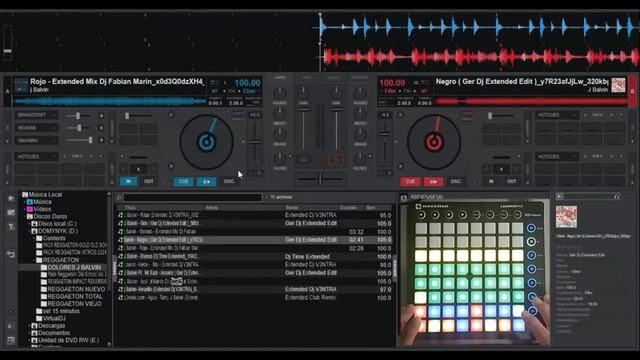This screenshot has width=640, height=360.
Task: Click the right deck red waveform overview
Action: (x=531, y=100)
